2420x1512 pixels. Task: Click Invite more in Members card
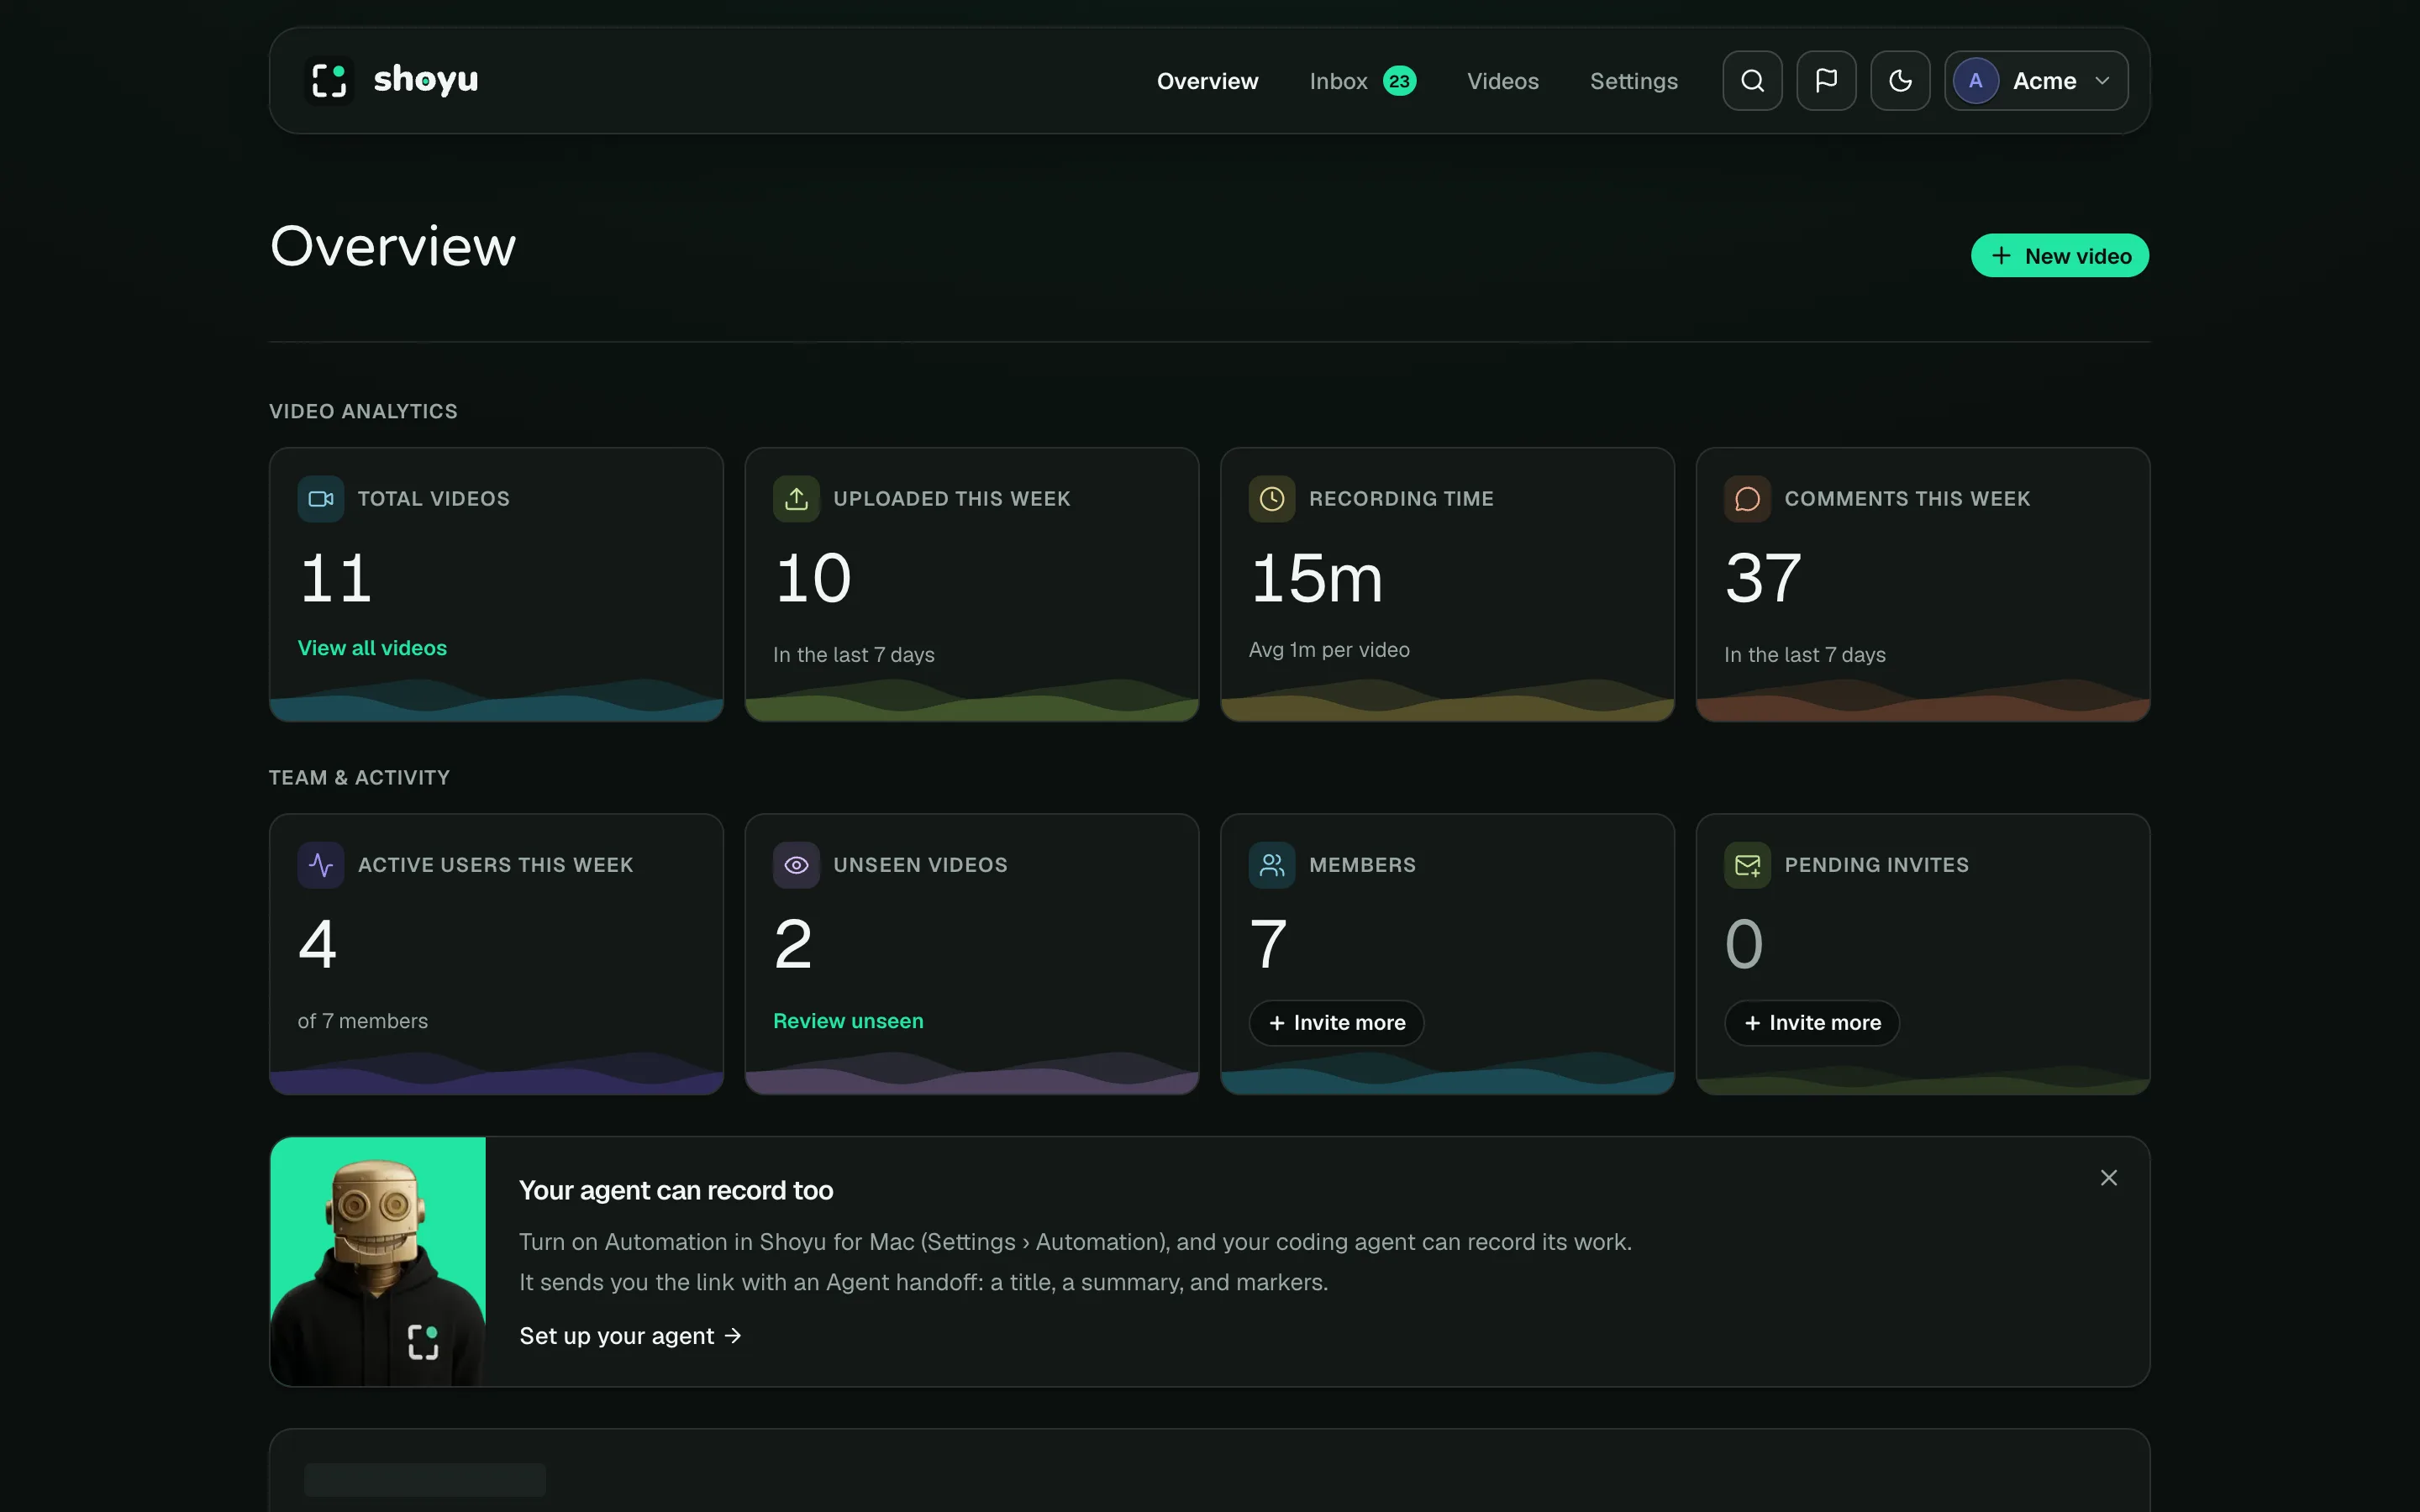1336,1023
